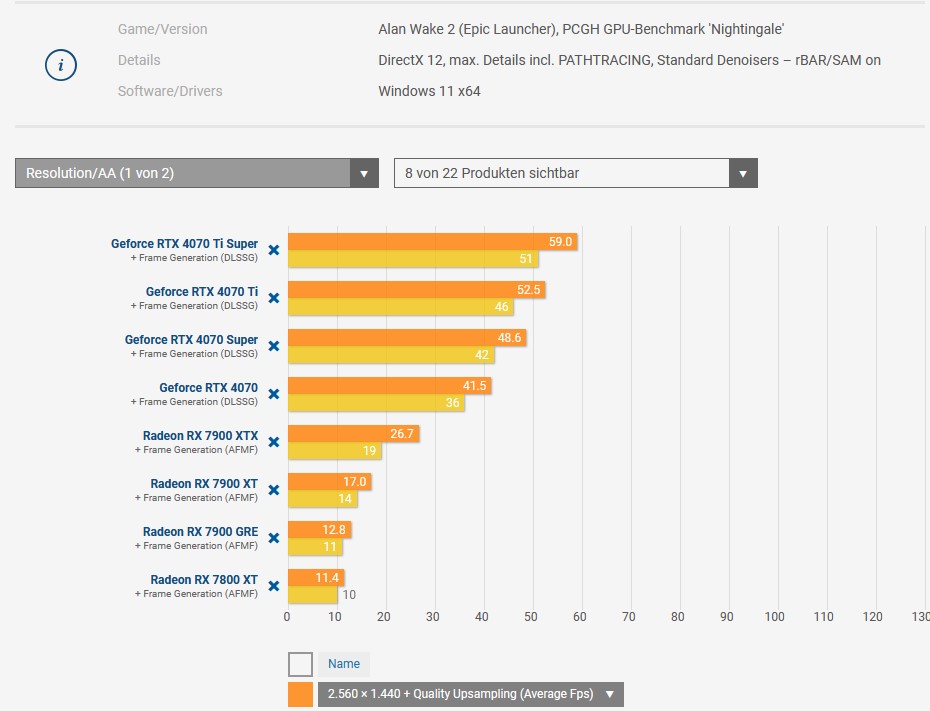Click the orange 52.5 bar
This screenshot has height=711, width=930.
click(x=417, y=289)
